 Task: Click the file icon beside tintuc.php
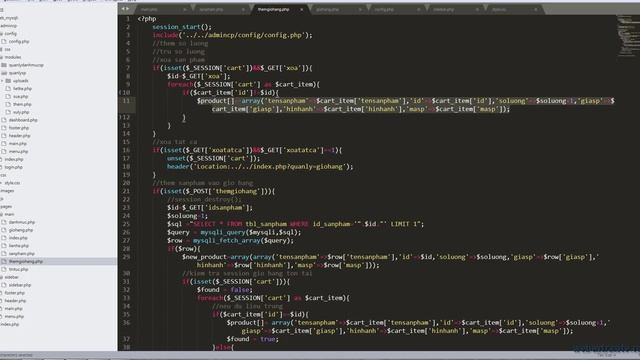[4, 269]
